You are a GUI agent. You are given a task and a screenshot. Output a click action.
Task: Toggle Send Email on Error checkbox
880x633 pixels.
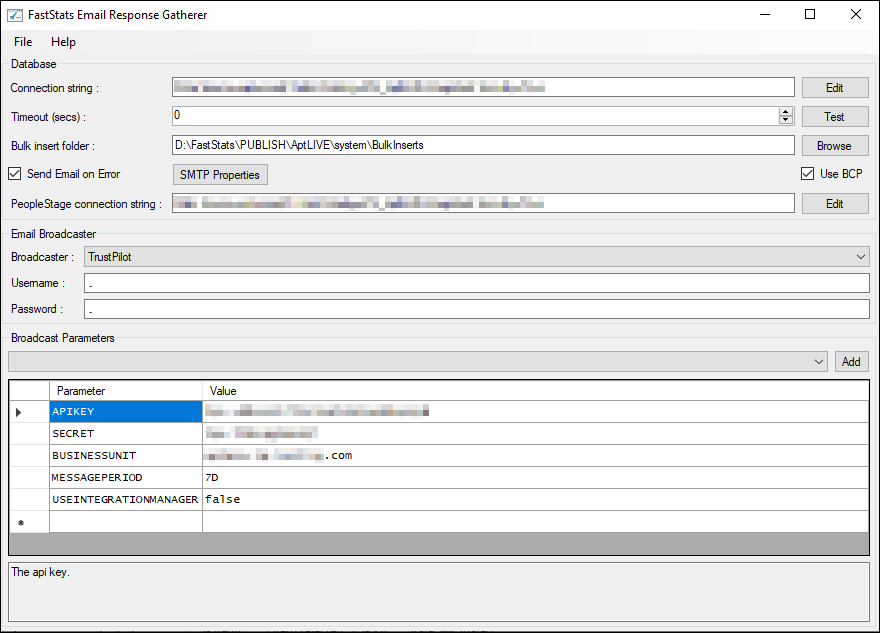point(15,174)
